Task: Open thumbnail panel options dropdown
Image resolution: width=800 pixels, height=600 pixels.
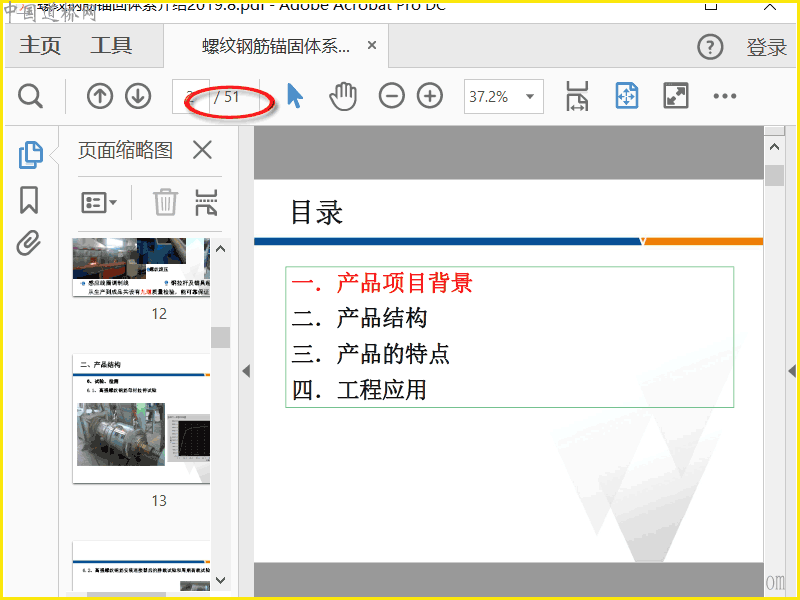Action: click(99, 203)
